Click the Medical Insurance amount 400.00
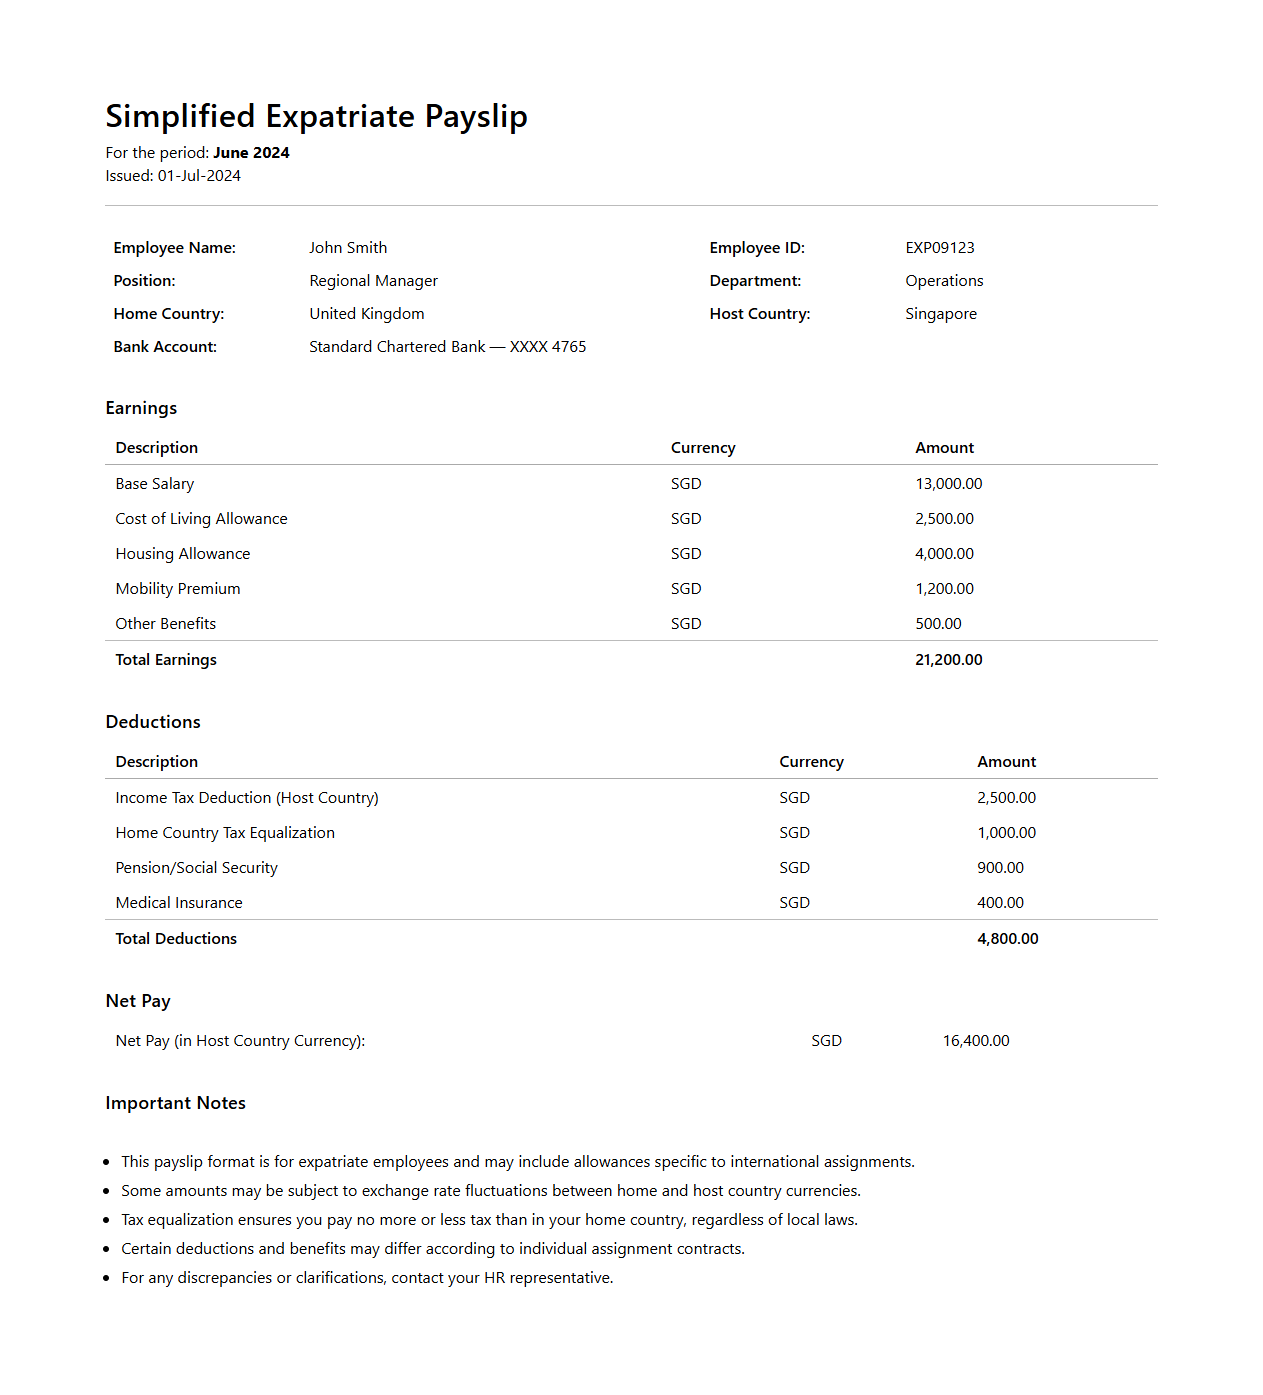 click(1000, 903)
